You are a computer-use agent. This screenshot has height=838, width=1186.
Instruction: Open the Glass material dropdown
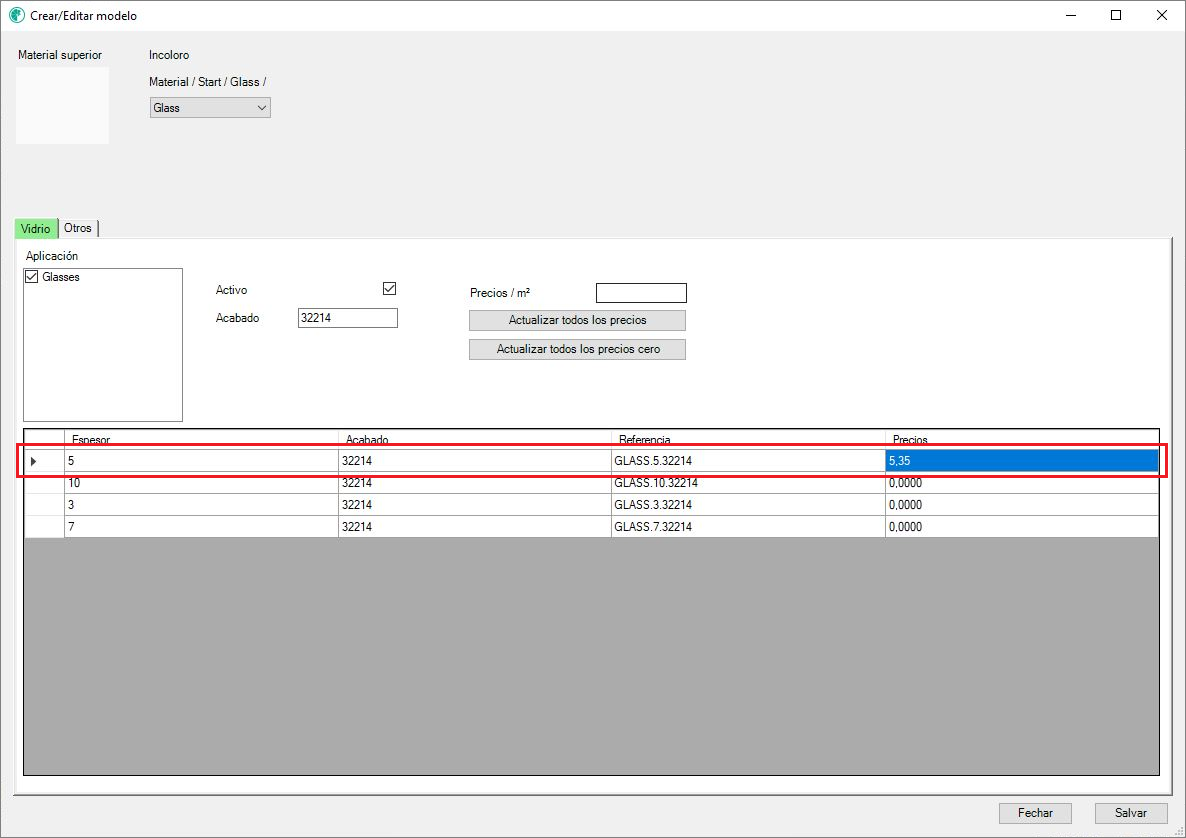(210, 107)
